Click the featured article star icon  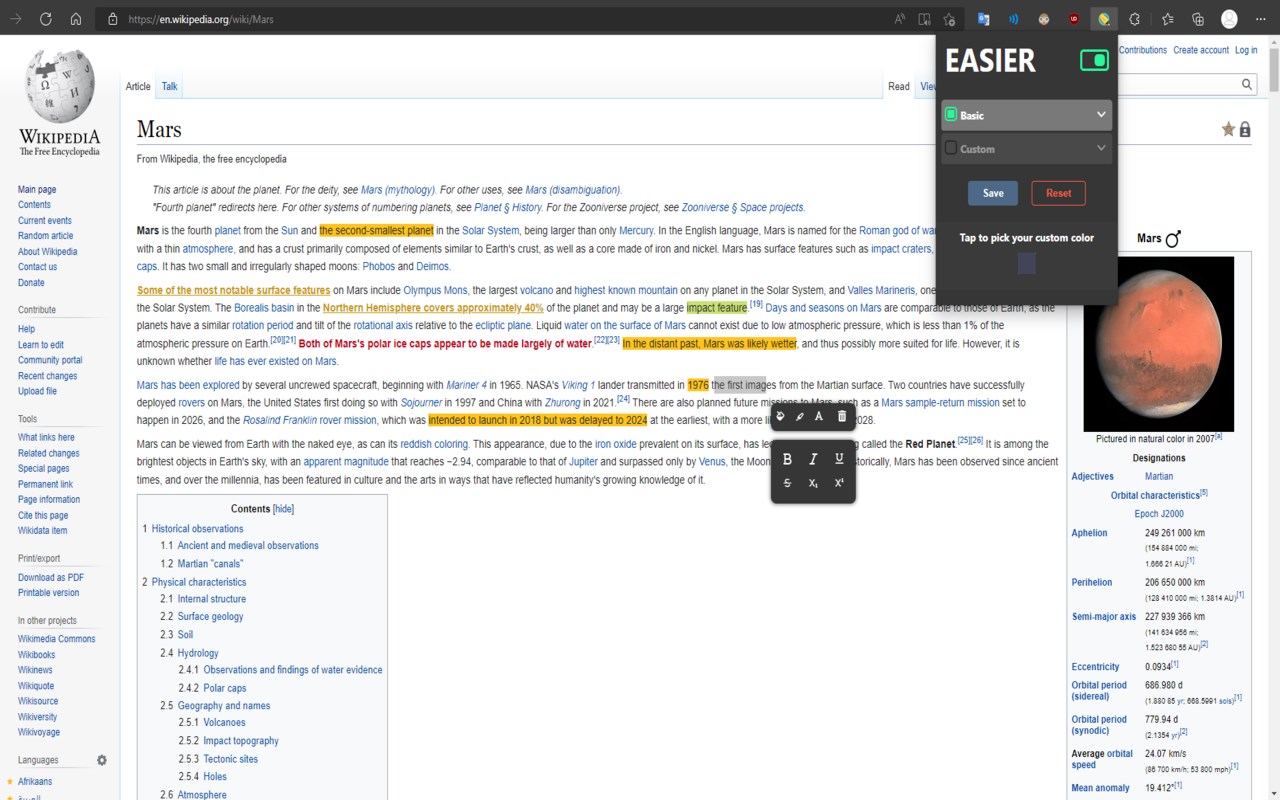click(x=1228, y=129)
